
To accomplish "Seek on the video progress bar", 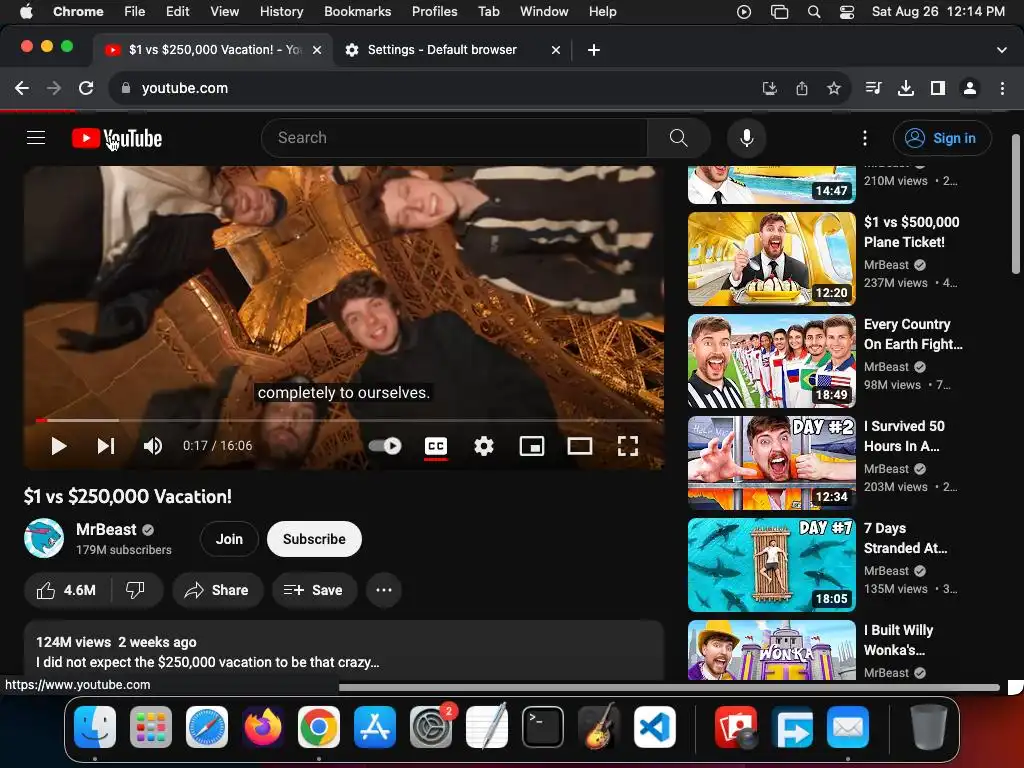I will 344,420.
